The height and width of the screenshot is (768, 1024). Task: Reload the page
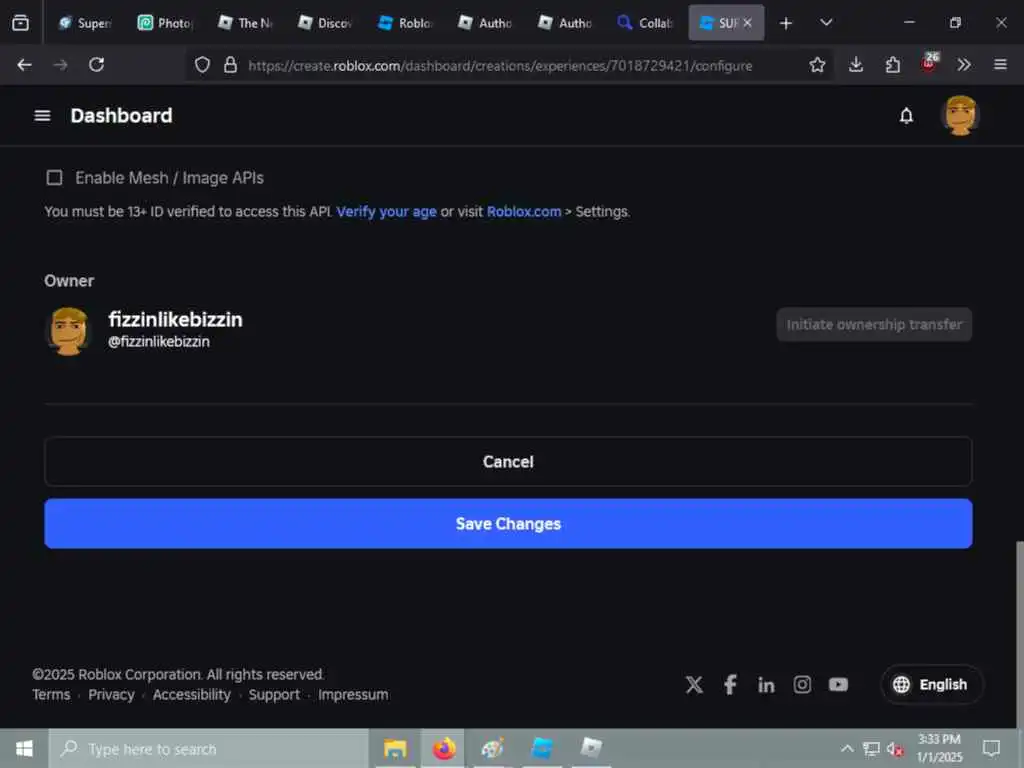pos(97,65)
